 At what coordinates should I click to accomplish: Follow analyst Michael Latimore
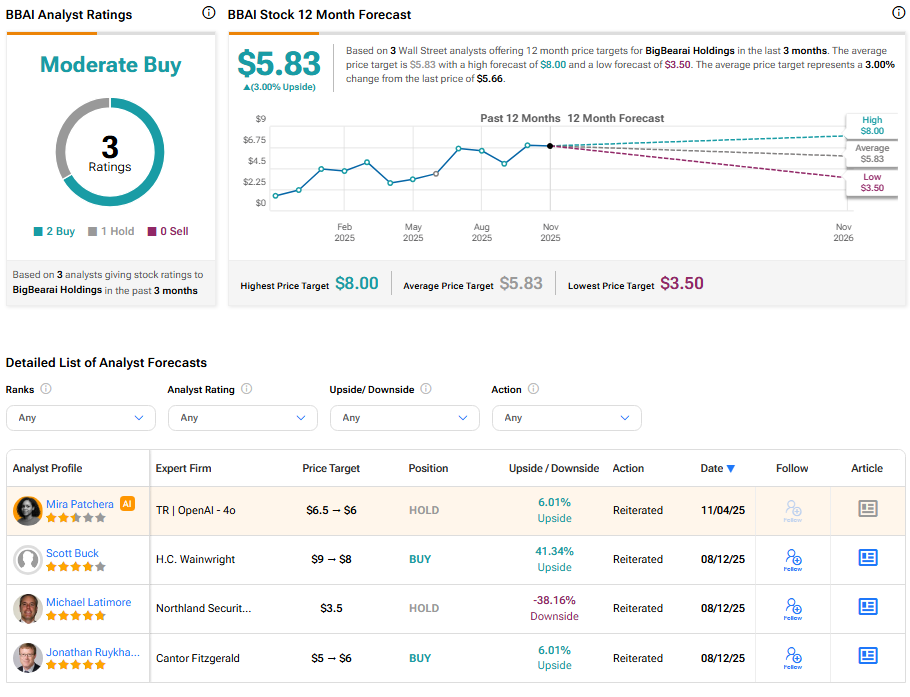tap(792, 608)
